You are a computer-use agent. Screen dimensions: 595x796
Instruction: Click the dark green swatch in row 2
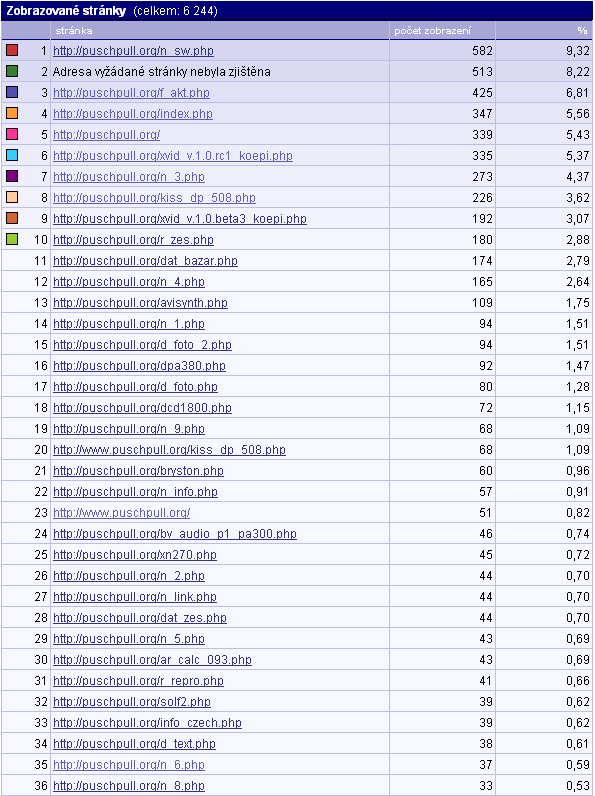click(12, 71)
